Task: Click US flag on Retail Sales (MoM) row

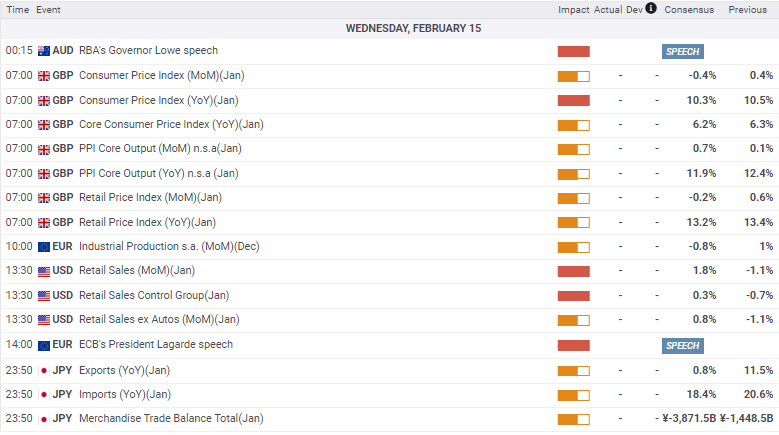Action: click(x=44, y=271)
